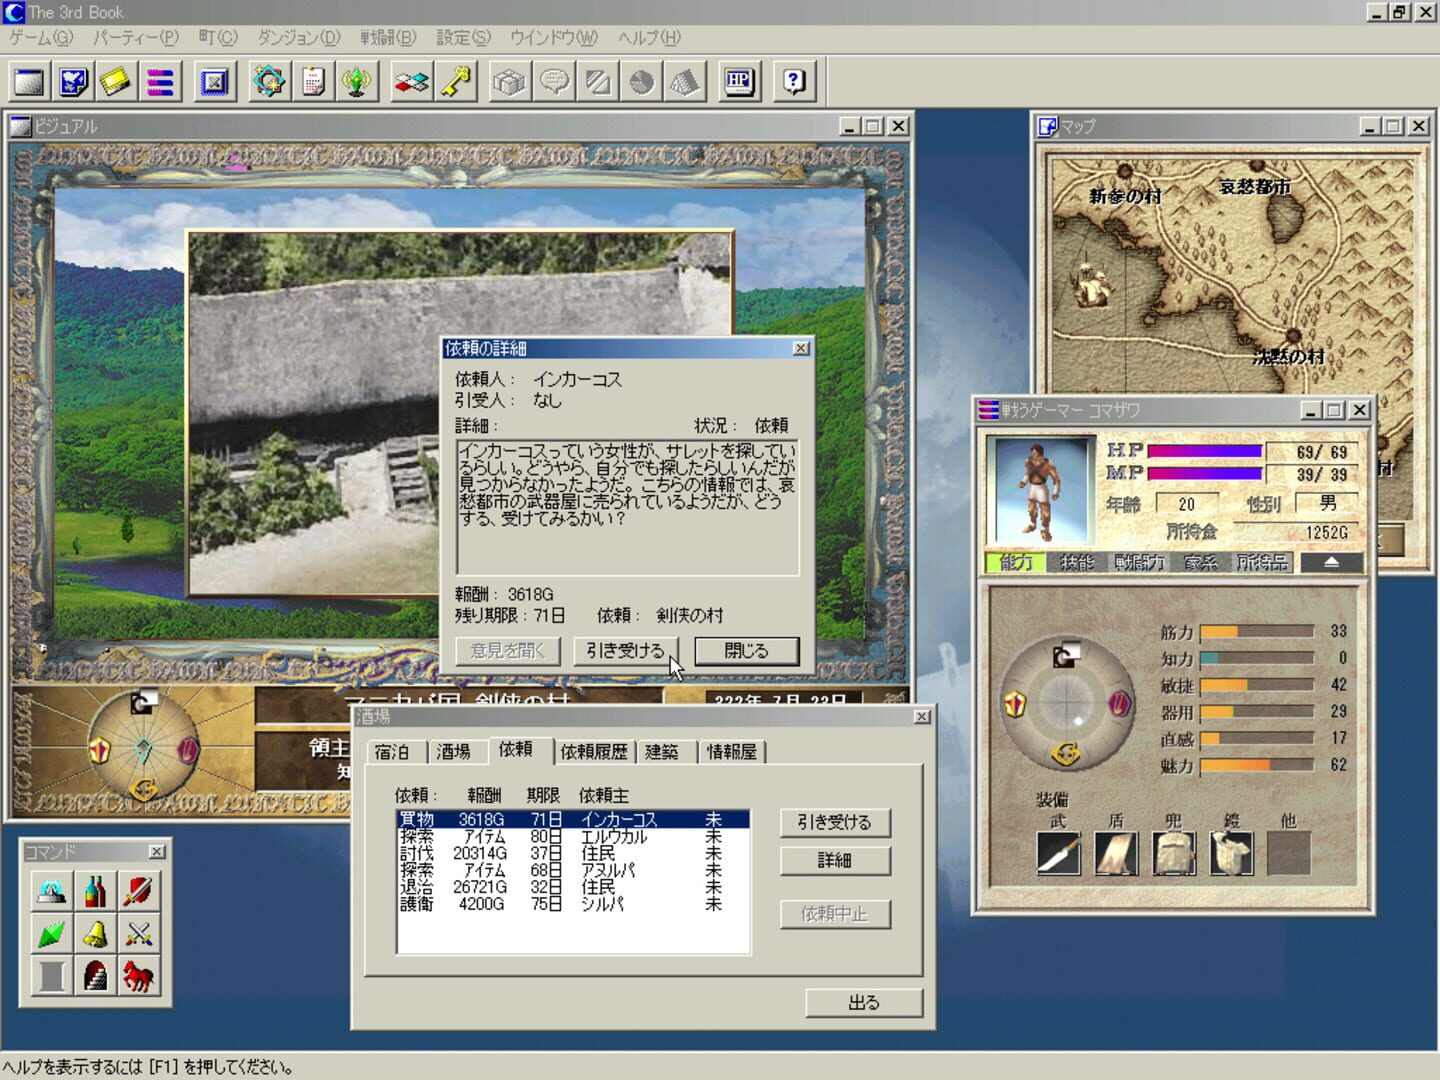
Task: Click the 魅力 stat bar
Action: coord(1258,763)
